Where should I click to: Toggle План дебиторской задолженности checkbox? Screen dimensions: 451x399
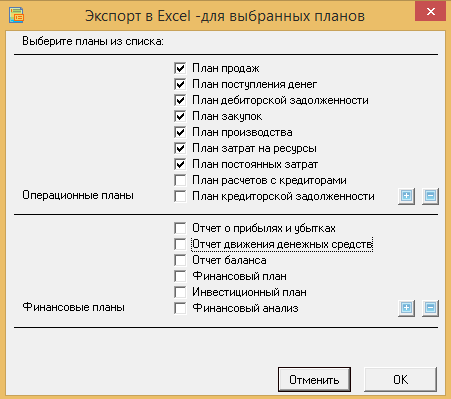click(x=180, y=100)
